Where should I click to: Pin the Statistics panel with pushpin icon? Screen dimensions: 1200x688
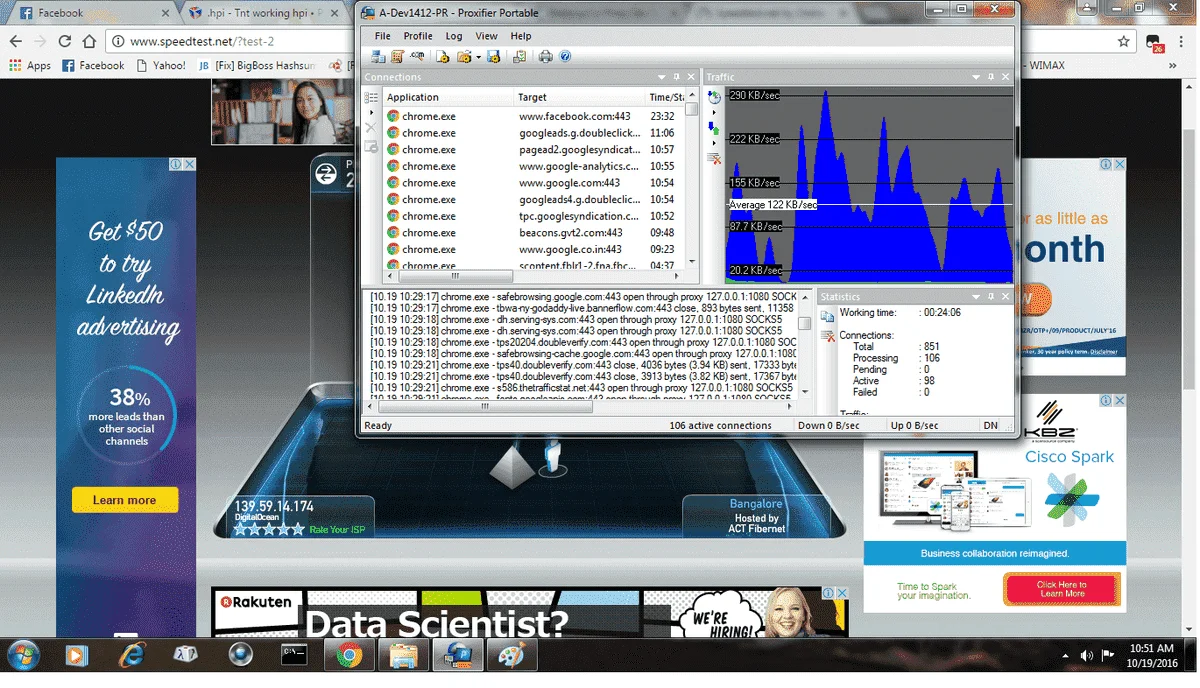[992, 297]
